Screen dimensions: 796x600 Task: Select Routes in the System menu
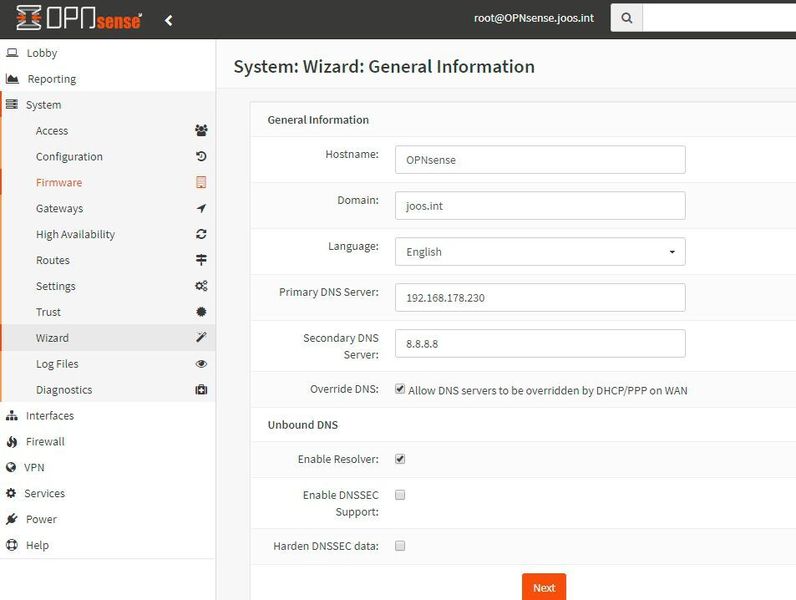pos(53,261)
